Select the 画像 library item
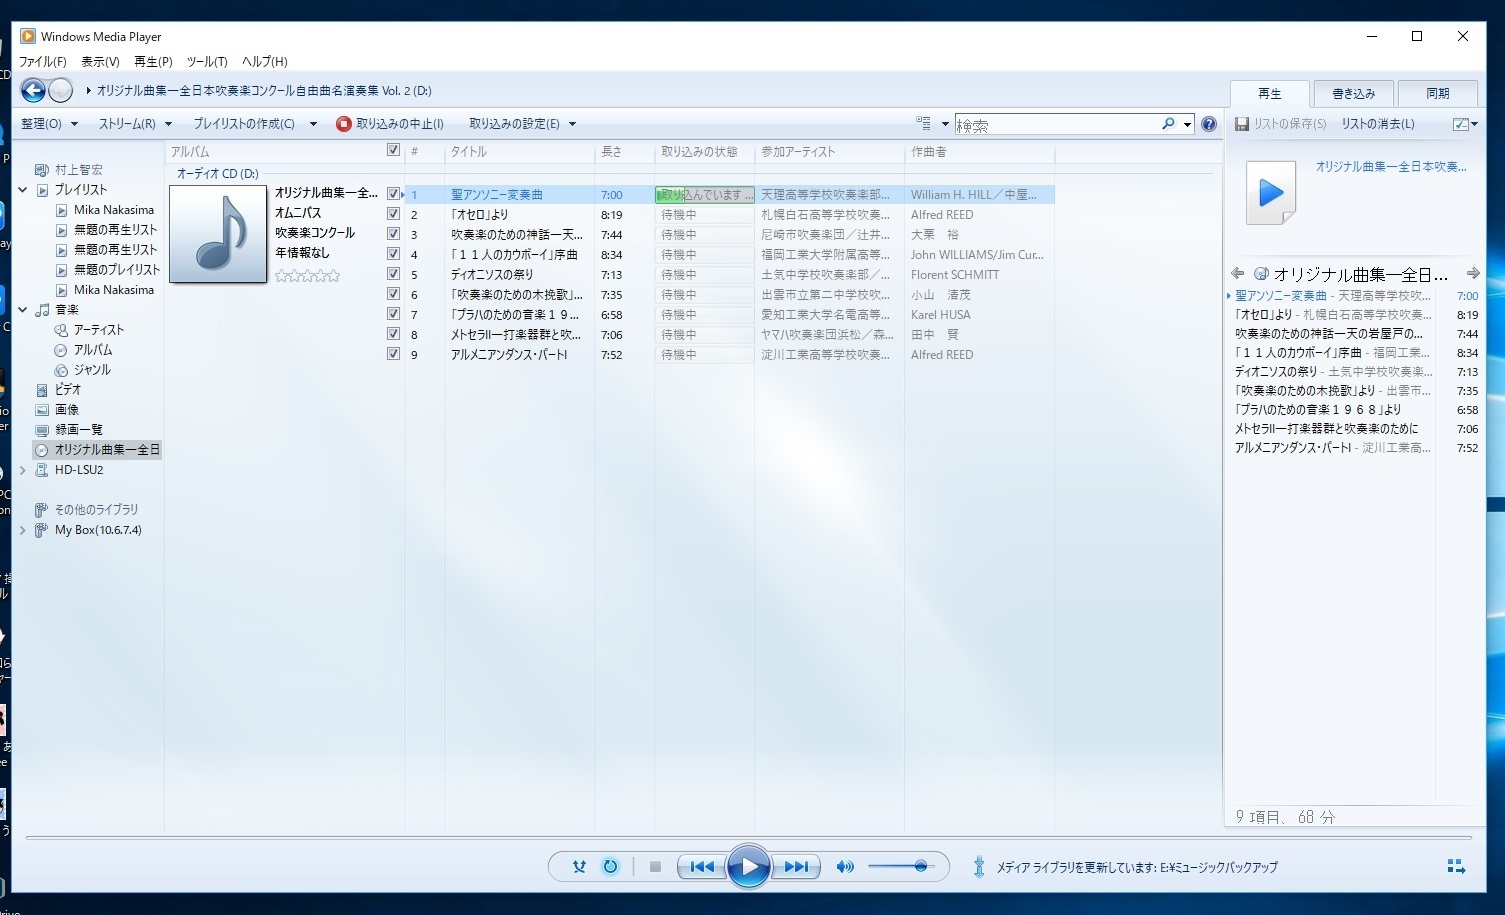This screenshot has width=1505, height=915. 66,410
